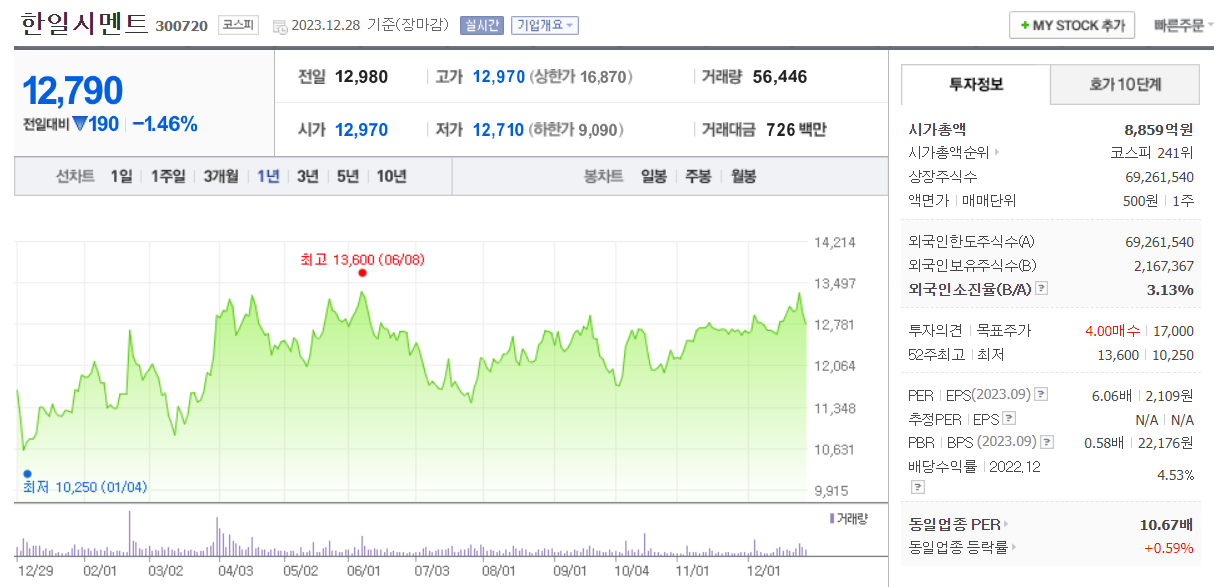The width and height of the screenshot is (1223, 587).
Task: Click the 시가총액순위 link
Action: pyautogui.click(x=948, y=153)
